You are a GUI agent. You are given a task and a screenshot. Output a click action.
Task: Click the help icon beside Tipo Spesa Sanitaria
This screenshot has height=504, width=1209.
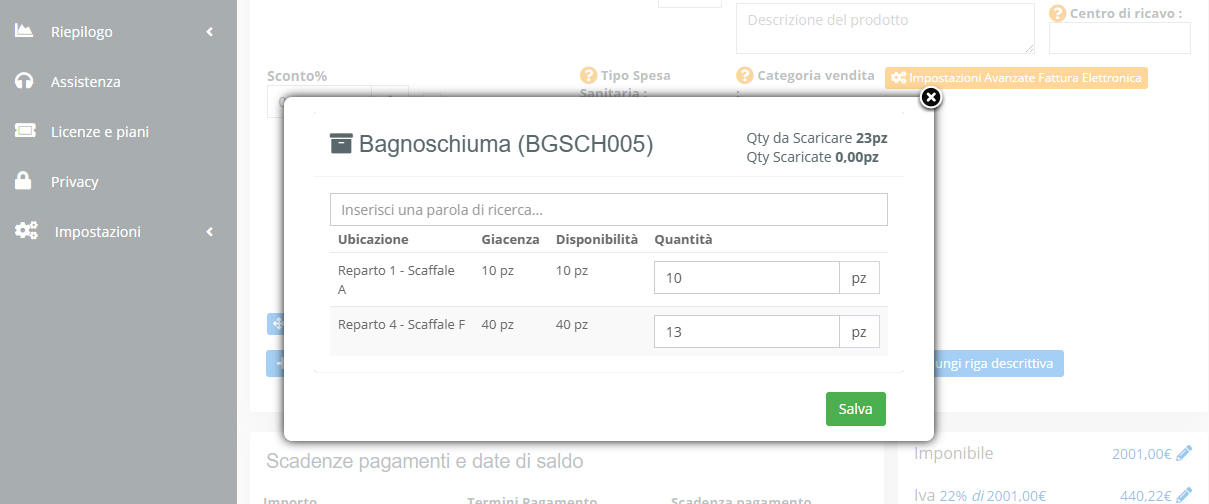(588, 75)
